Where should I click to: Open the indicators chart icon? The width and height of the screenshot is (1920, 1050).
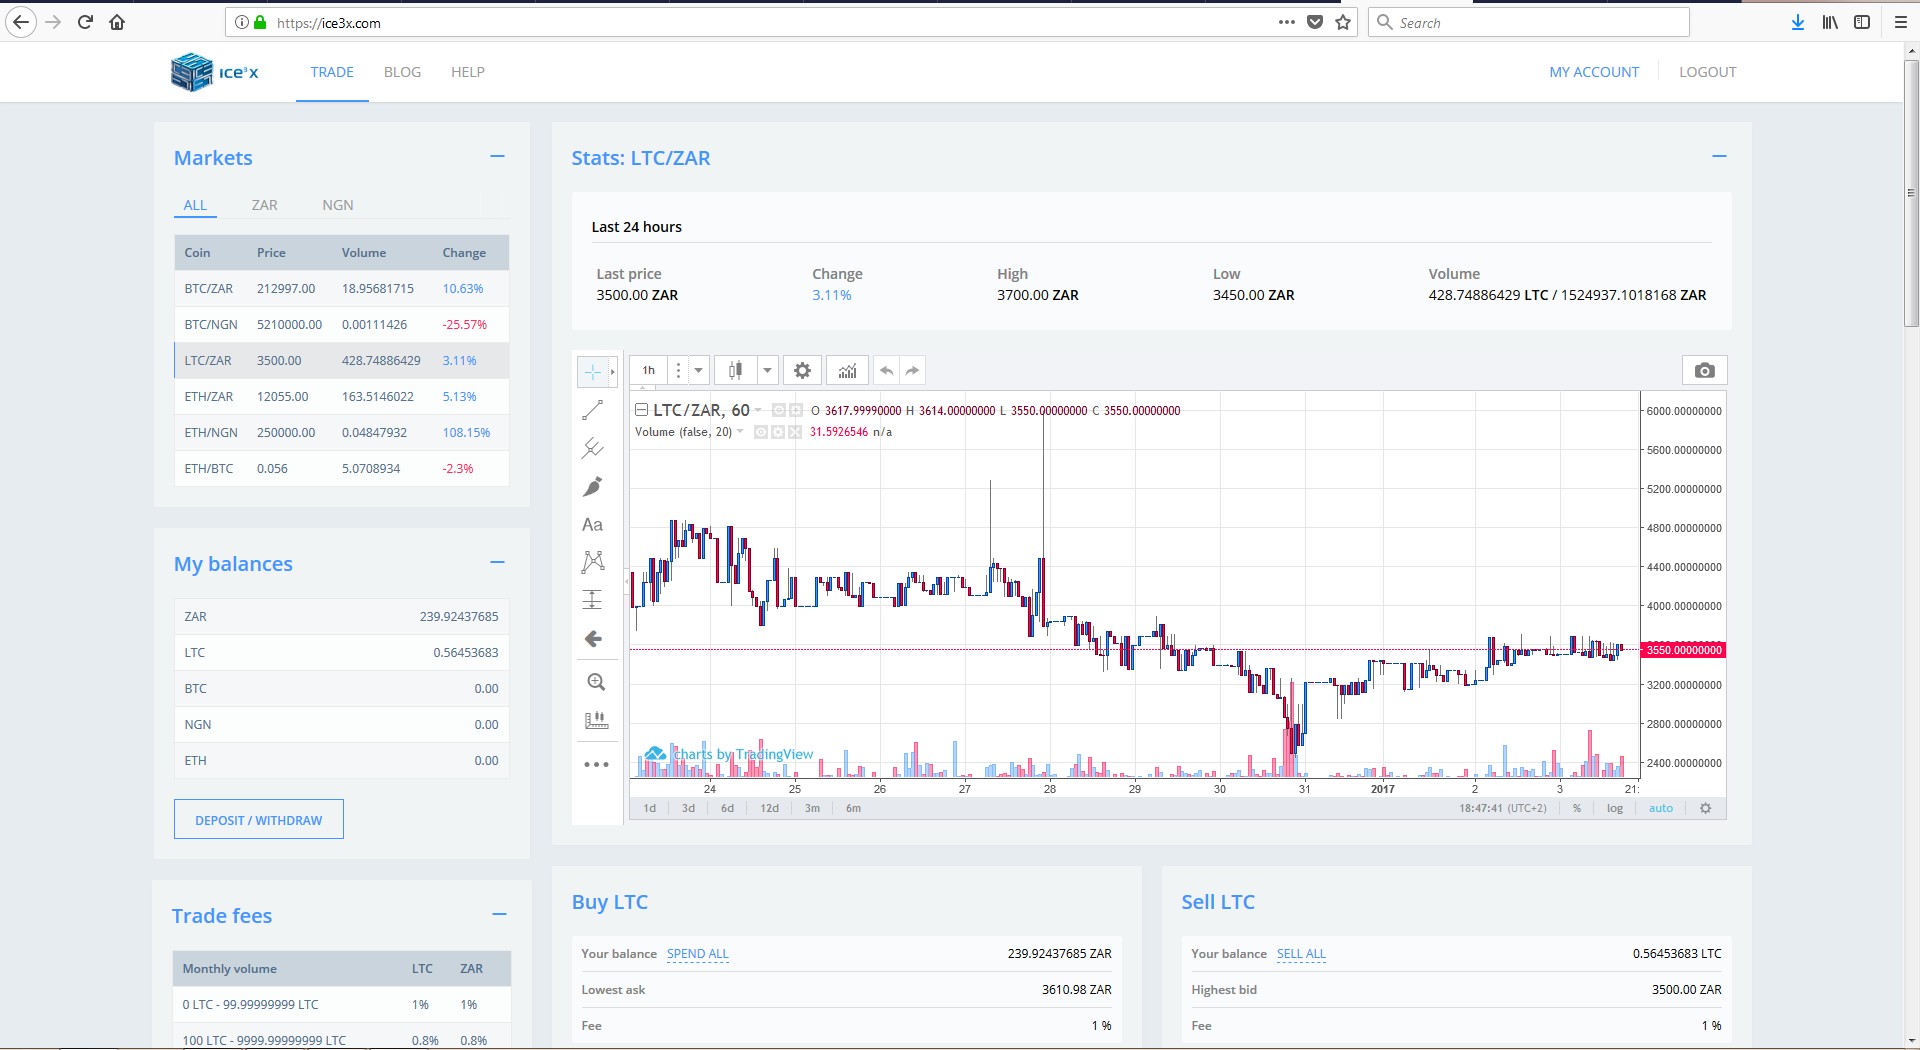tap(847, 371)
